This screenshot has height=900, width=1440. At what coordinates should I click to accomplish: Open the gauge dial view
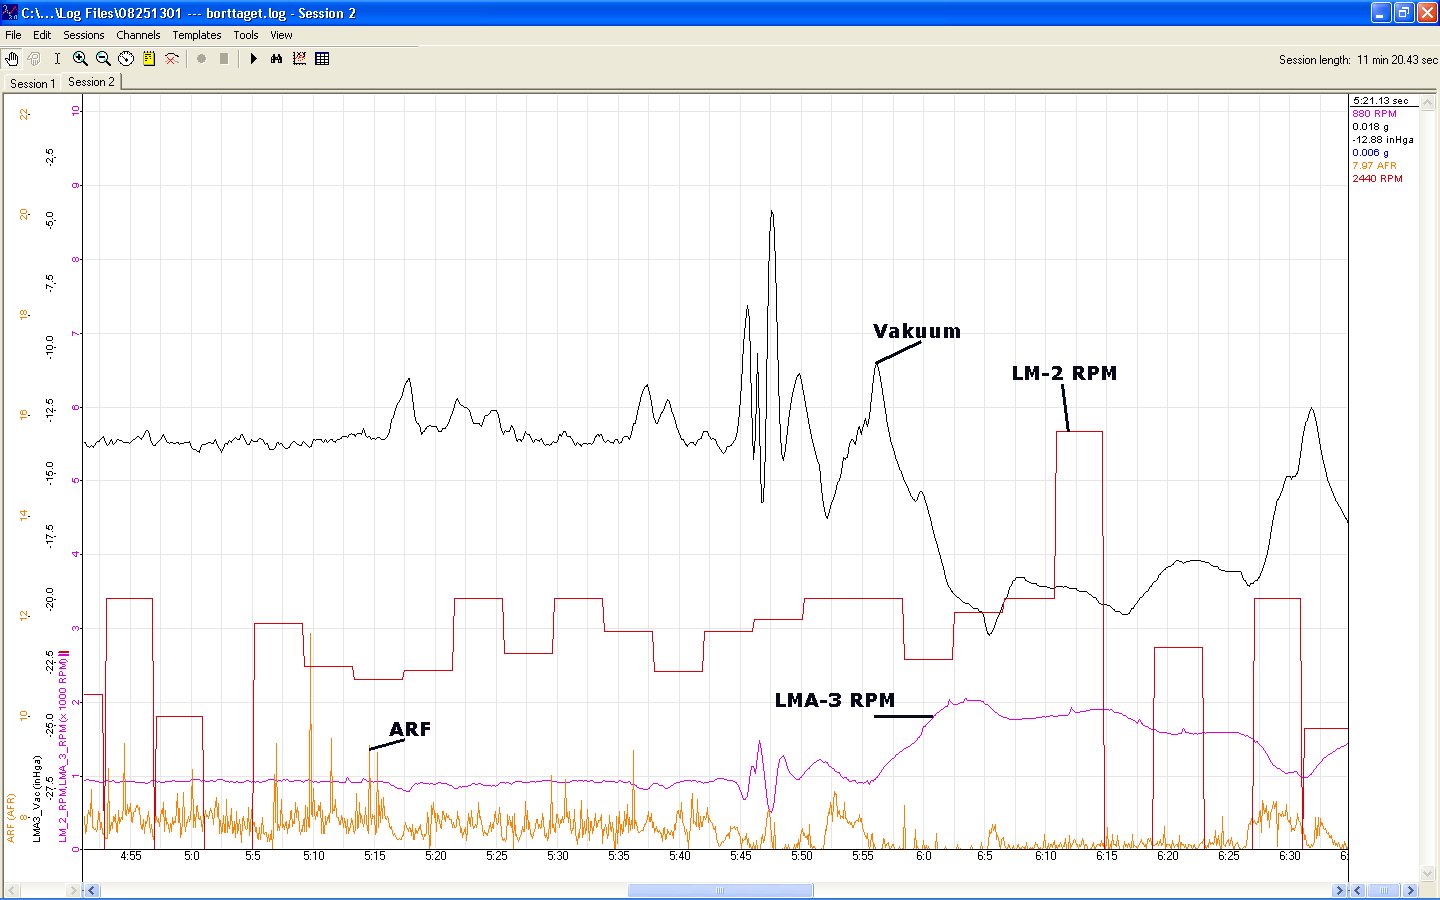(x=126, y=59)
